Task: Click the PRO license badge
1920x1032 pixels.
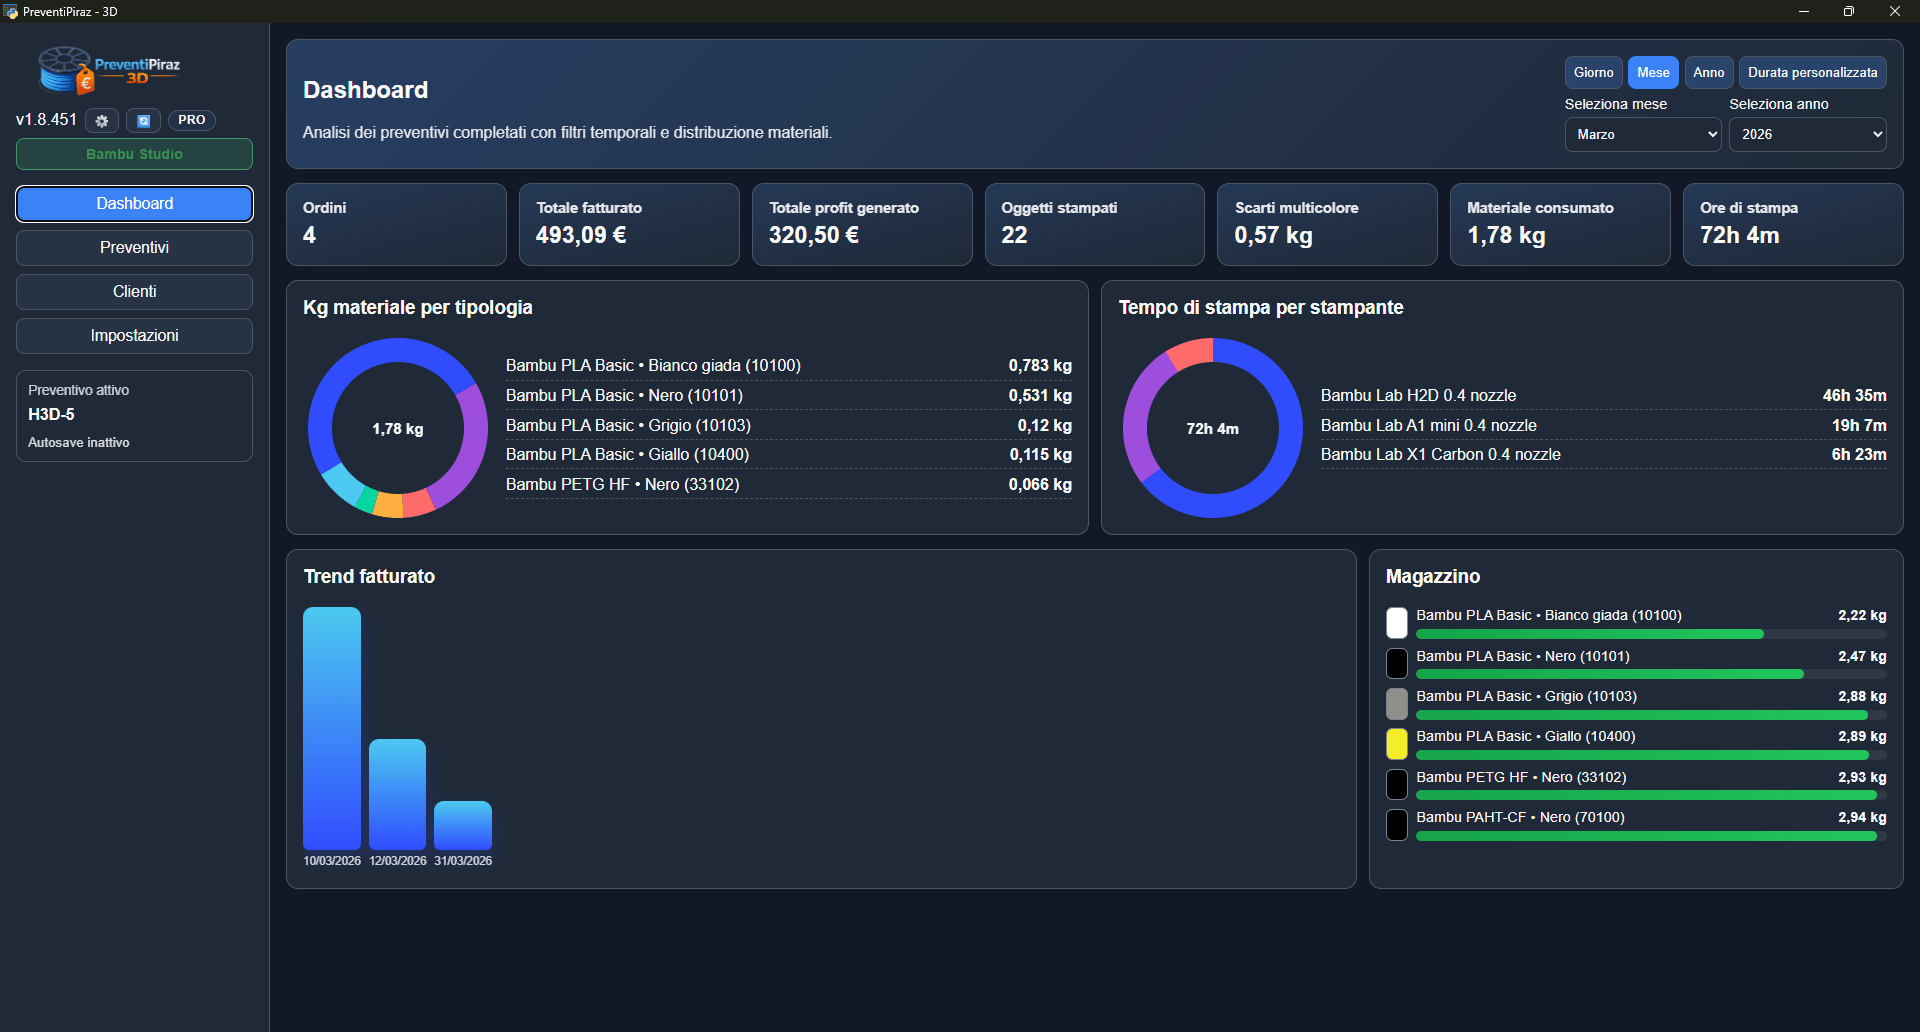Action: click(x=191, y=120)
